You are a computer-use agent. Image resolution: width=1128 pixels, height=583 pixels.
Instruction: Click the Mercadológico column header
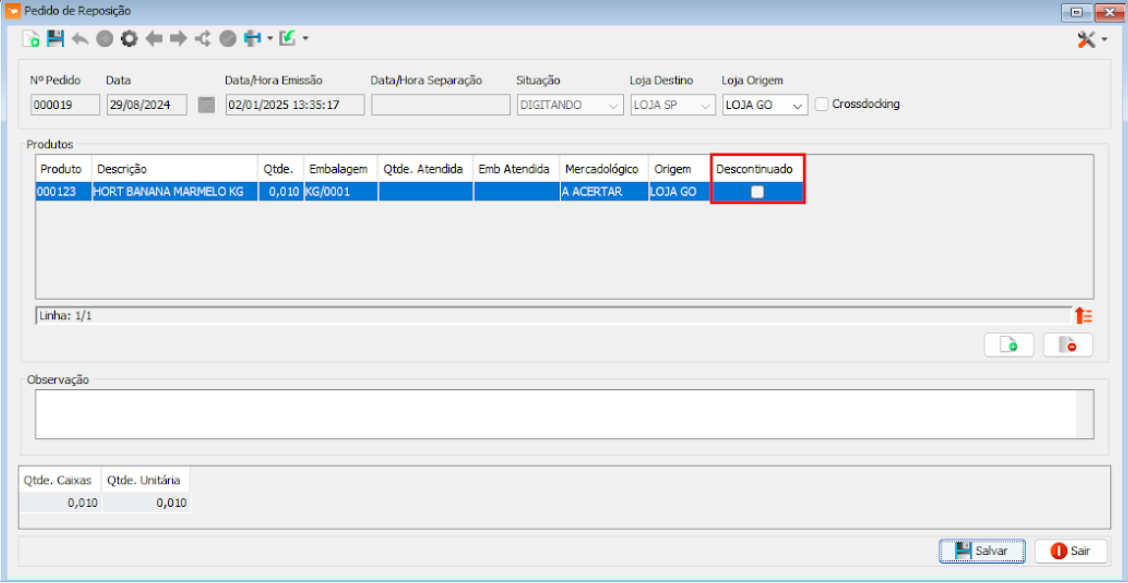(602, 169)
